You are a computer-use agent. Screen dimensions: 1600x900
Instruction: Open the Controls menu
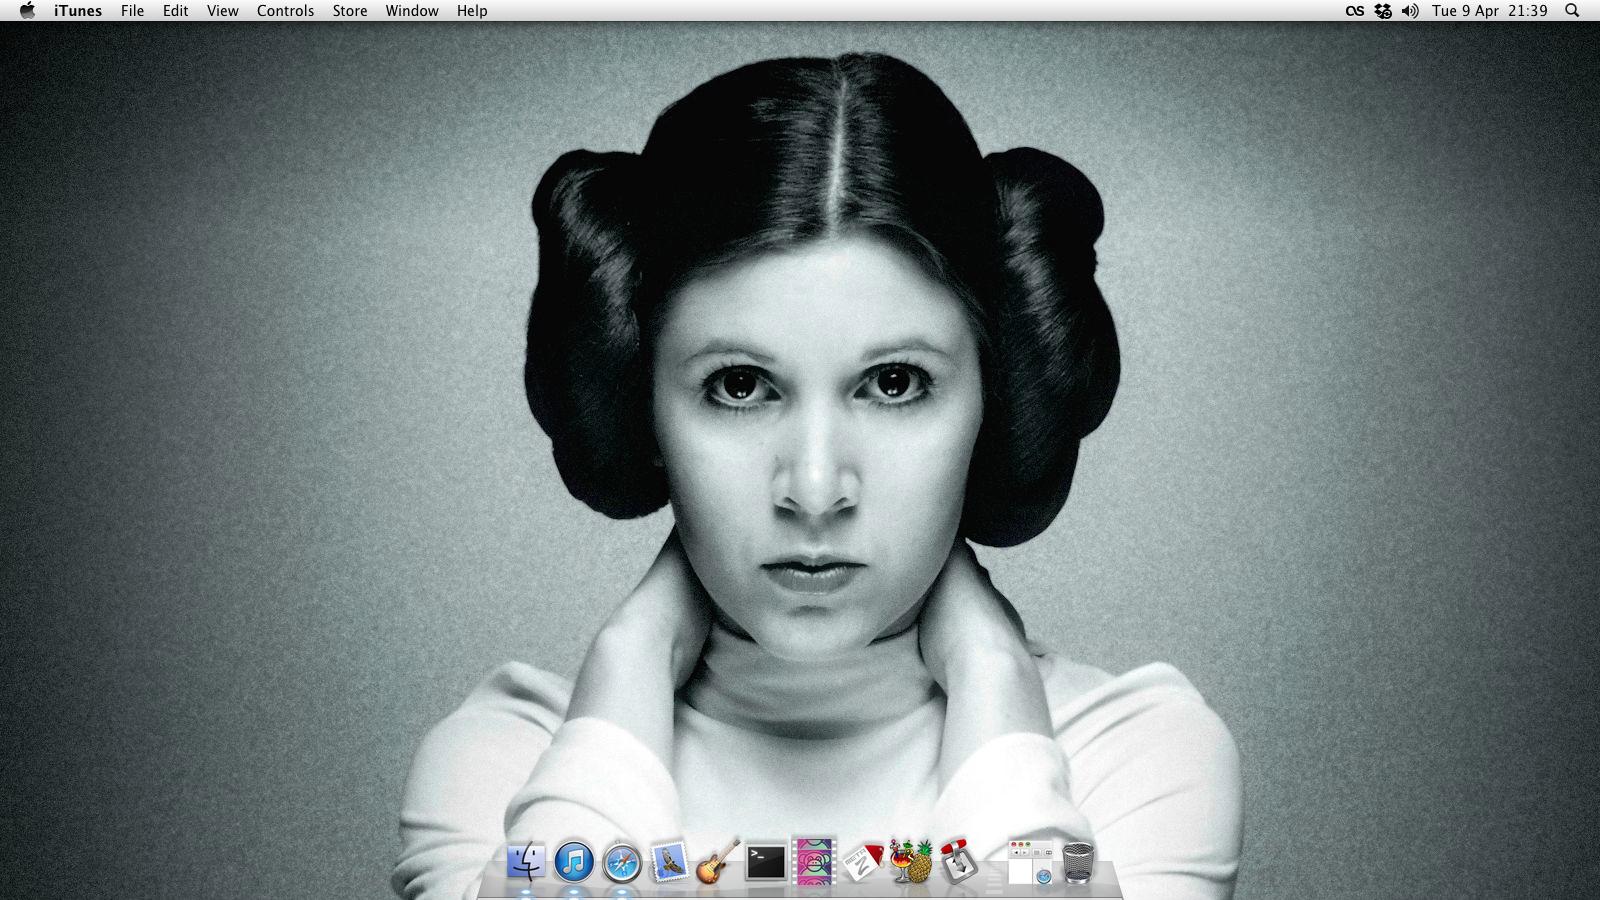(285, 11)
